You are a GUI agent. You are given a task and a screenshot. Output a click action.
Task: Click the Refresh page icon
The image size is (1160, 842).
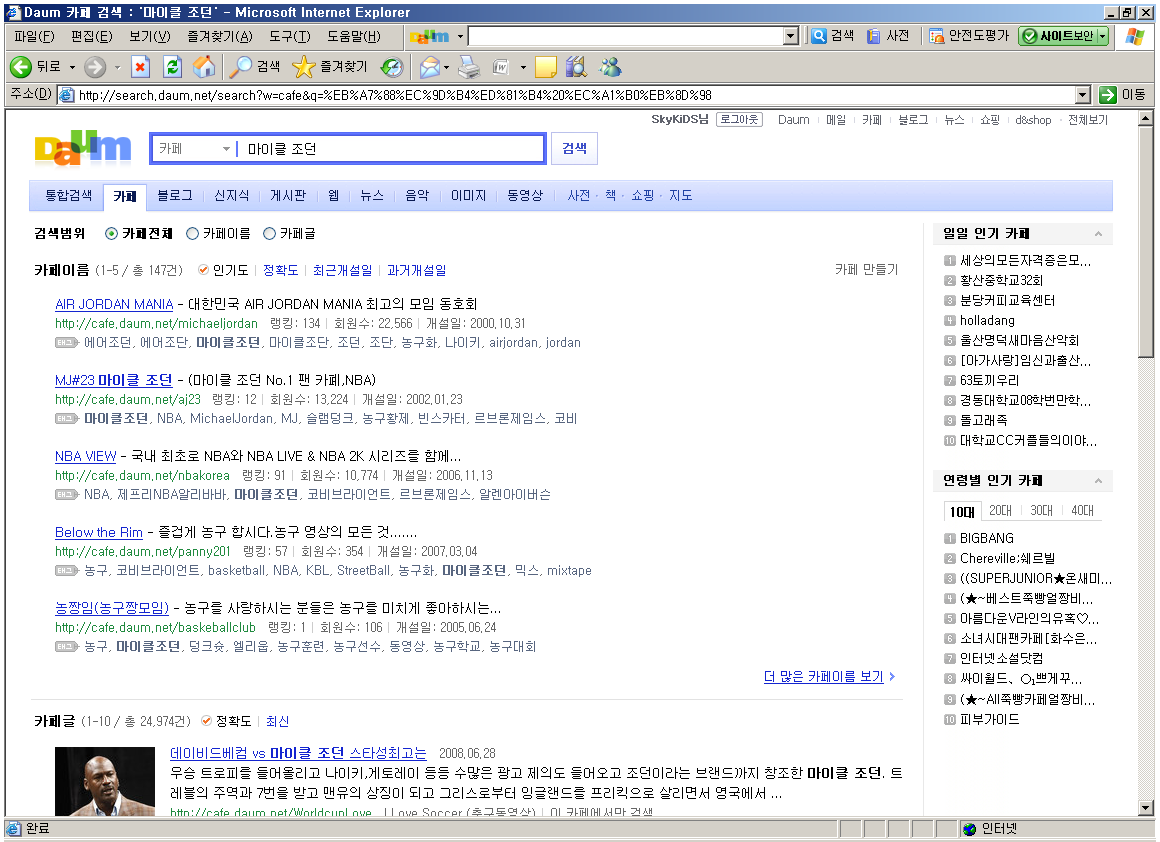pos(172,67)
